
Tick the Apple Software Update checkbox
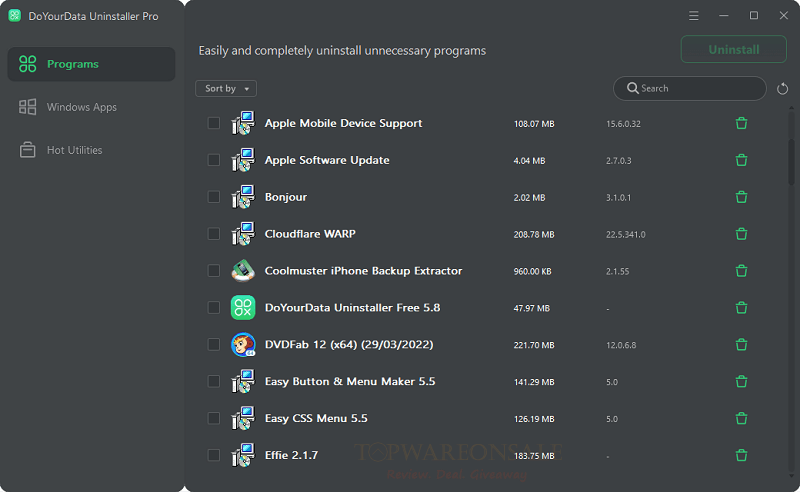click(x=214, y=160)
